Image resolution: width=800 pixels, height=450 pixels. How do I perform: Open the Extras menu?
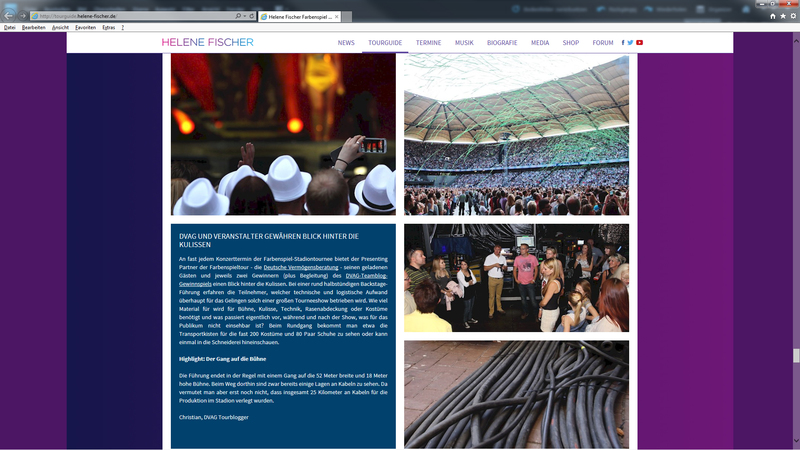click(x=108, y=27)
